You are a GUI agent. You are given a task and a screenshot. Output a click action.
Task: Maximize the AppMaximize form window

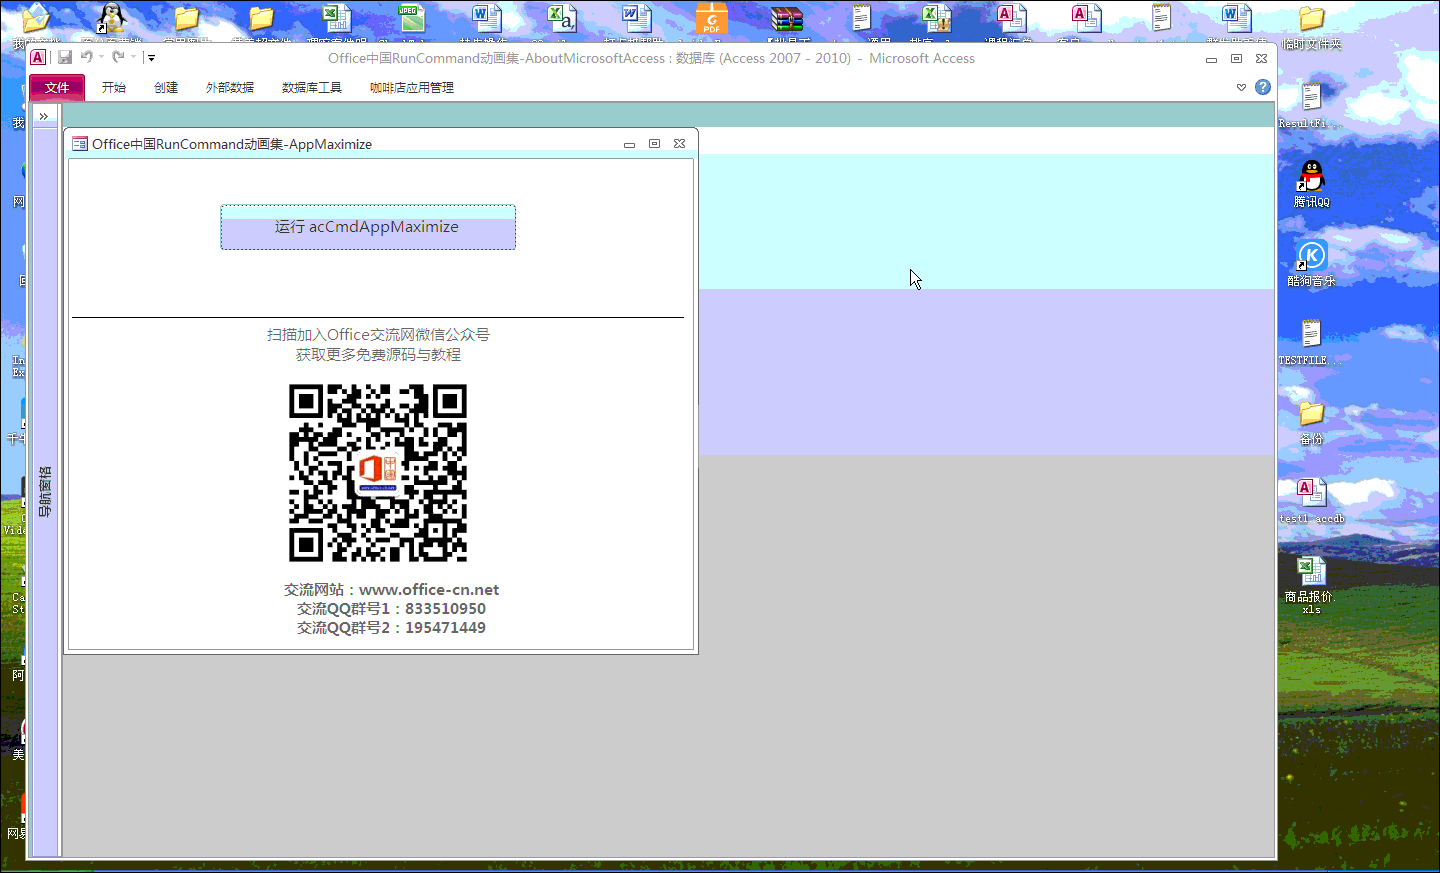point(654,144)
